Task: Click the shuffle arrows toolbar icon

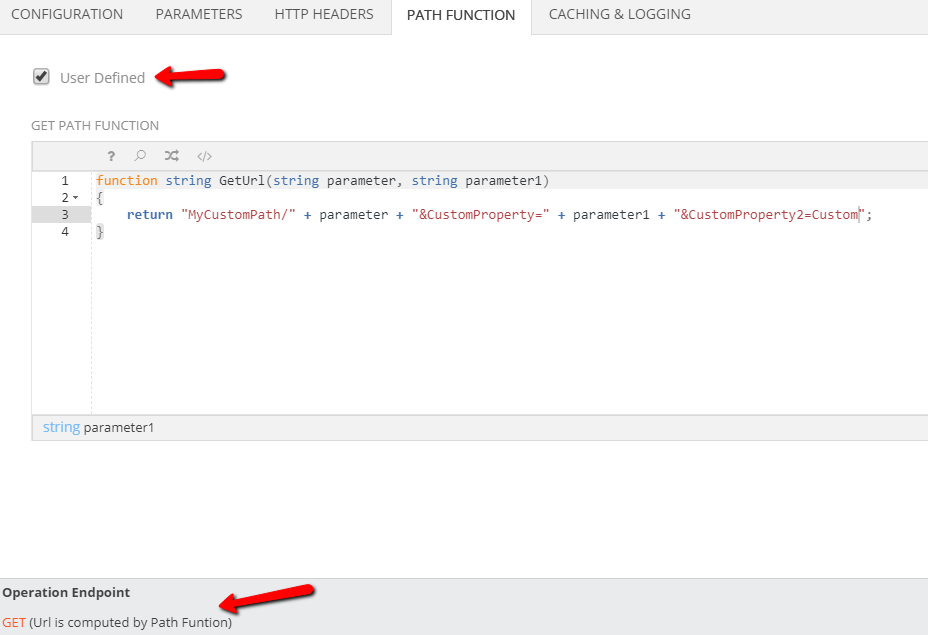Action: click(172, 156)
